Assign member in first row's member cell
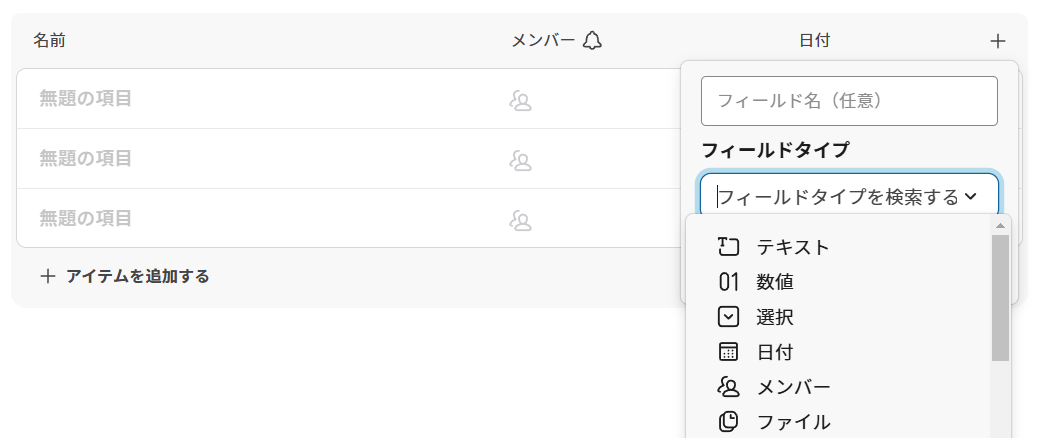Viewport: 1063px width, 438px height. tap(520, 101)
